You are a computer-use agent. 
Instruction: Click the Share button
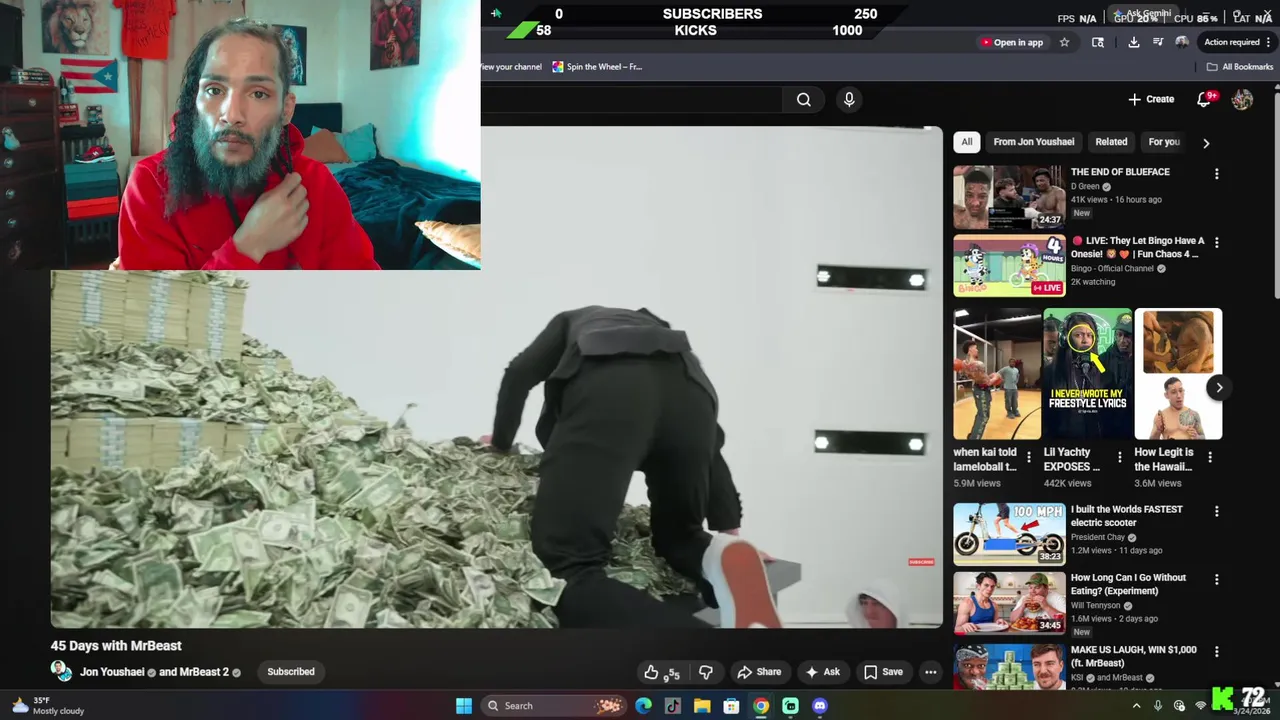tap(759, 672)
